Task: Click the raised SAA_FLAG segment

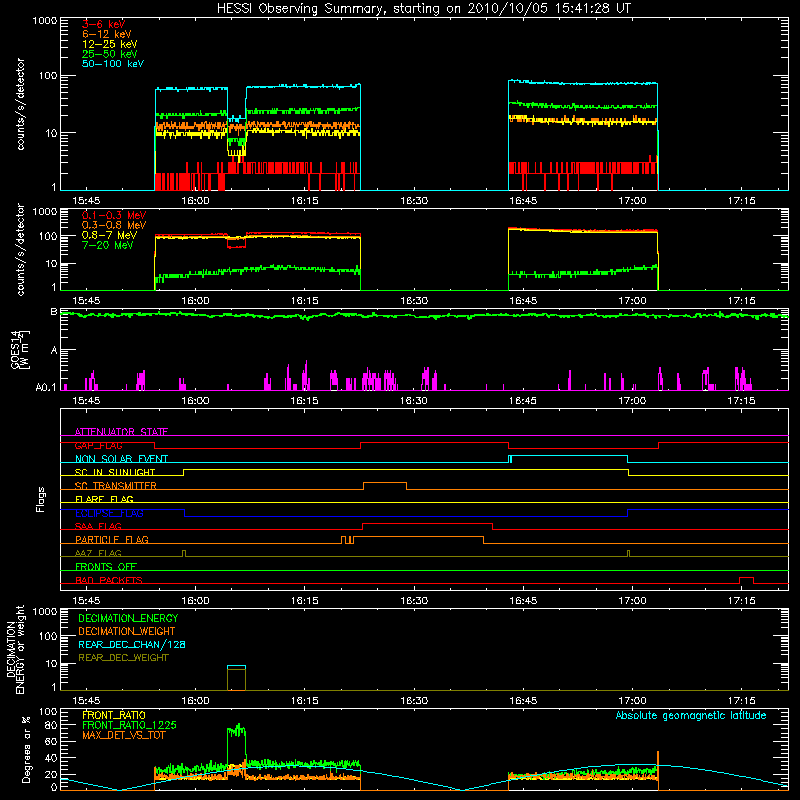Action: pyautogui.click(x=427, y=526)
